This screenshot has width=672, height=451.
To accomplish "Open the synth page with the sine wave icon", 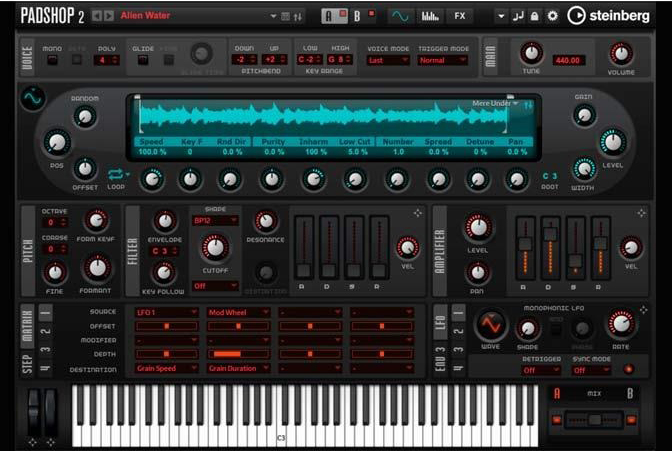I will tap(400, 16).
